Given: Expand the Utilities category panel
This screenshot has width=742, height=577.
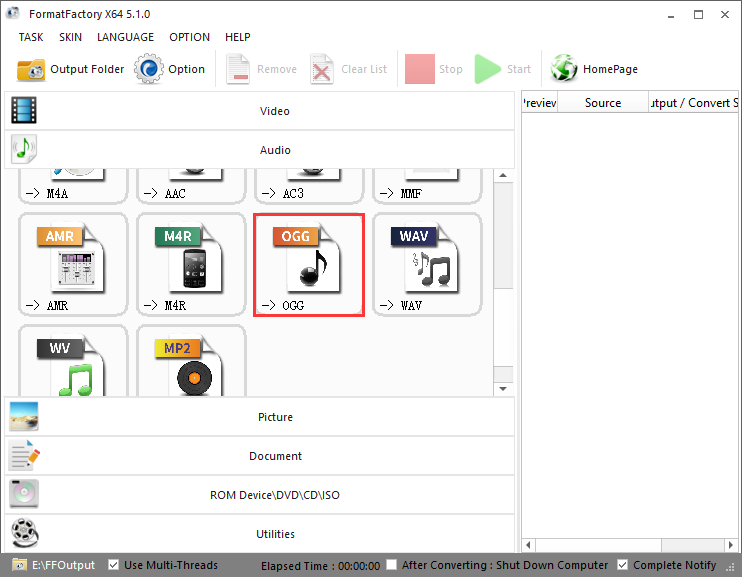Looking at the screenshot, I should (259, 533).
